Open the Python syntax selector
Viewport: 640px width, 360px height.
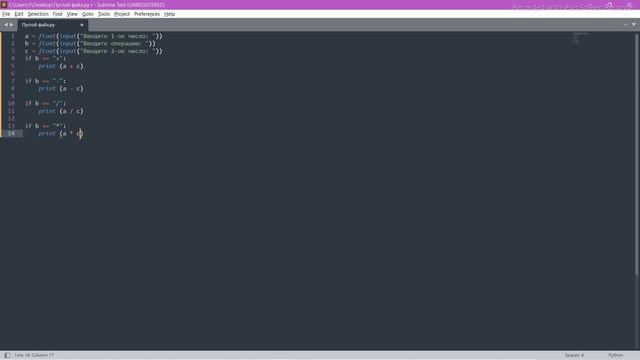(x=616, y=355)
